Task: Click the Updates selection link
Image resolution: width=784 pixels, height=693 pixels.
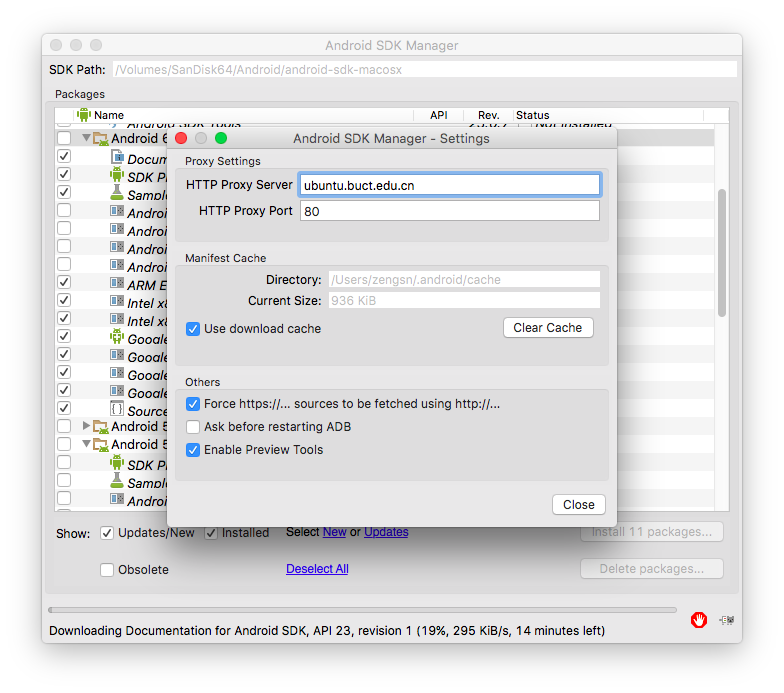Action: (x=386, y=532)
